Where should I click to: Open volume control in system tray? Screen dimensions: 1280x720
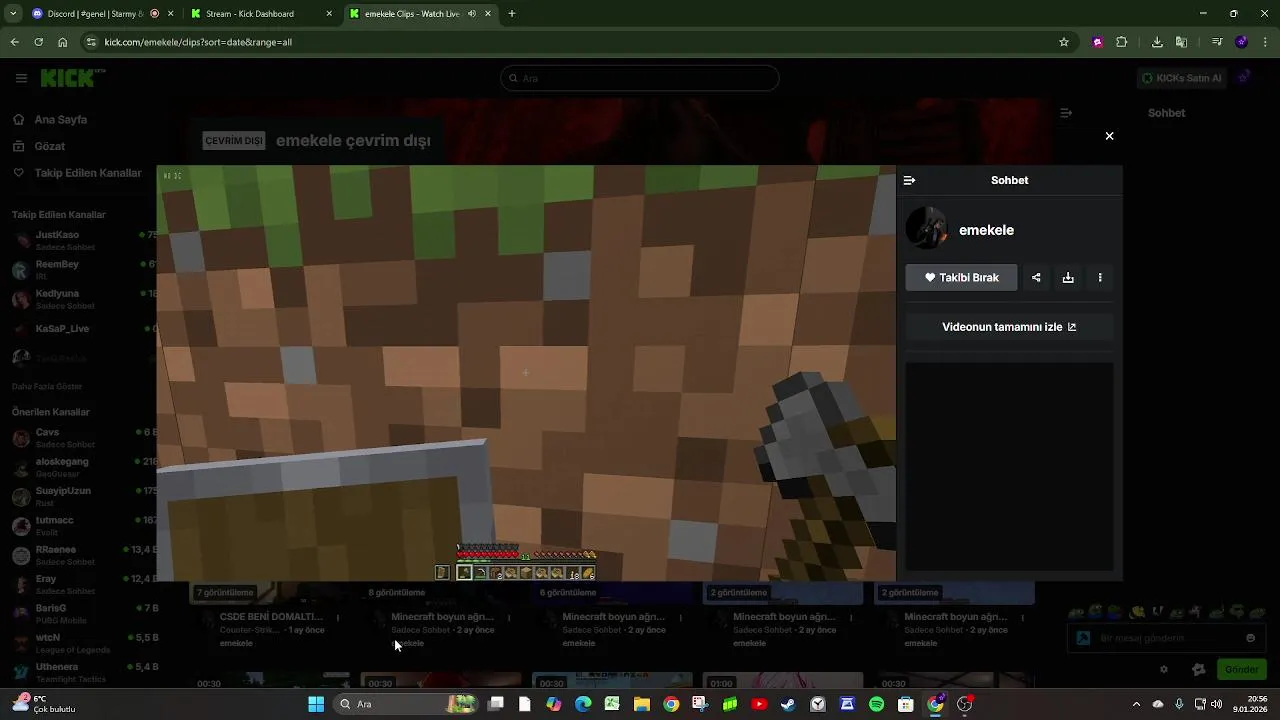1217,704
